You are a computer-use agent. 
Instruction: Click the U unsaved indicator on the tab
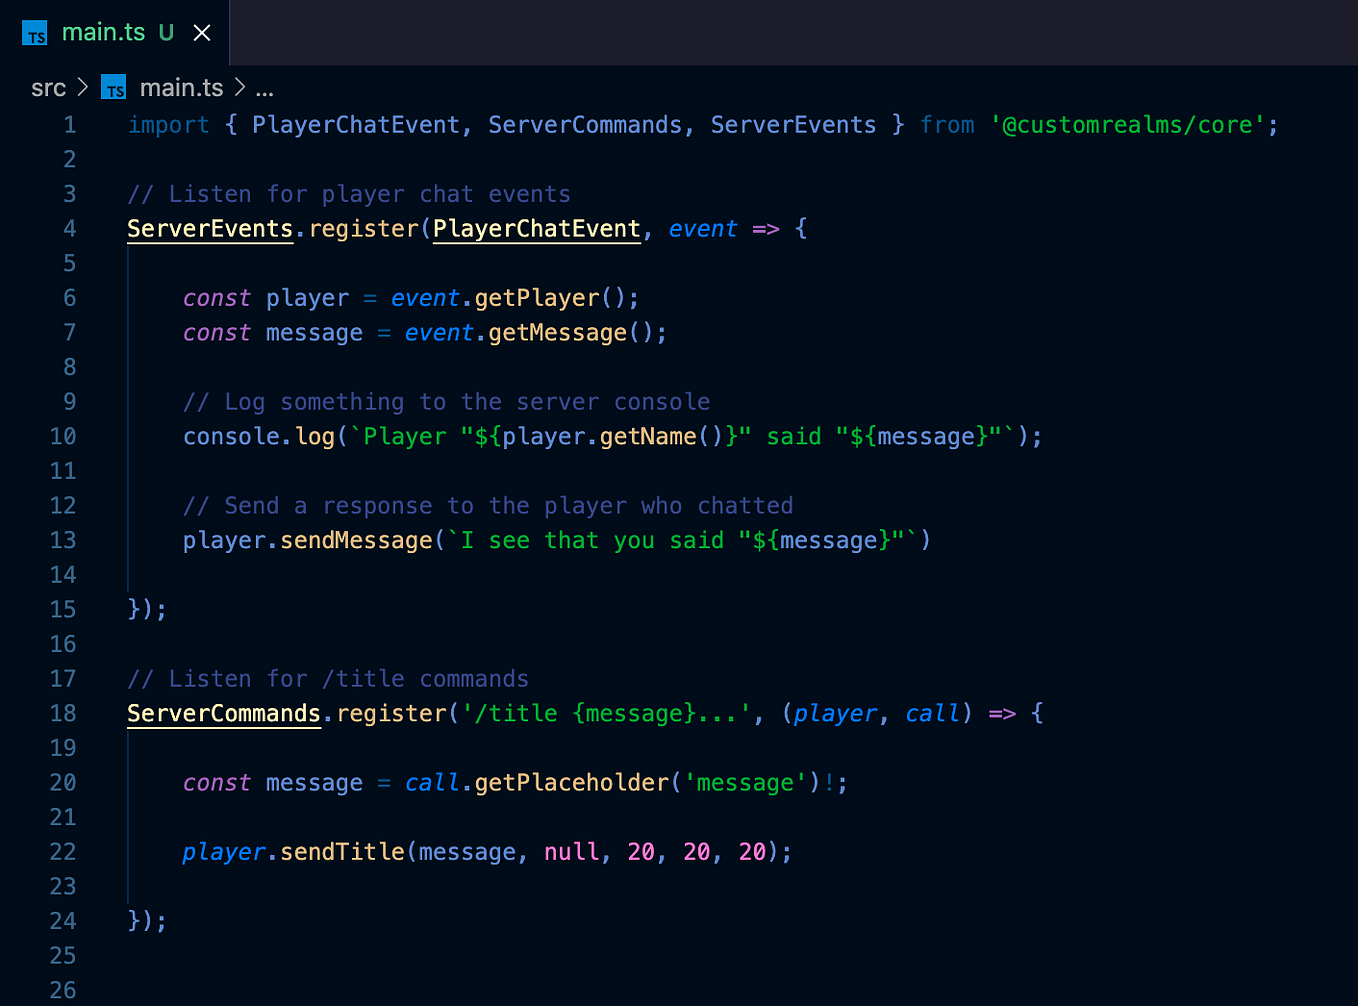pos(165,31)
